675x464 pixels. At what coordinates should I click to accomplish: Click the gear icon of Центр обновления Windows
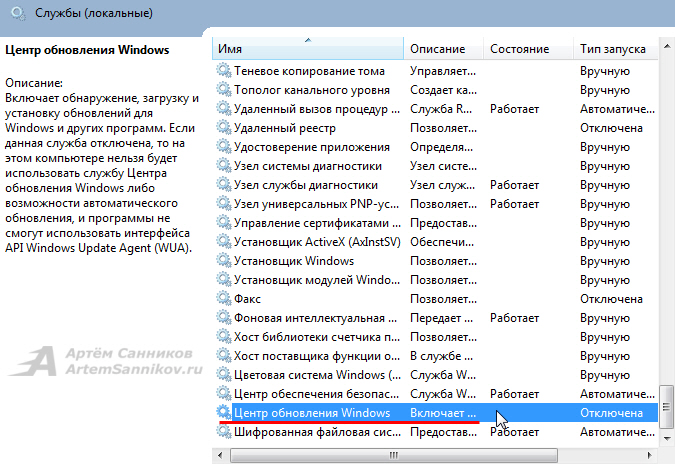223,412
